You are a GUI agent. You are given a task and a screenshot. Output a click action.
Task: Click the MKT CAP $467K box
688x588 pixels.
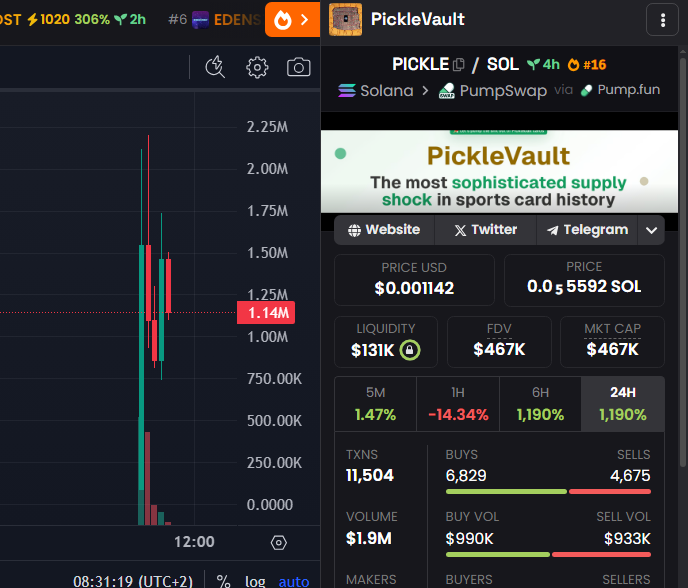click(612, 342)
